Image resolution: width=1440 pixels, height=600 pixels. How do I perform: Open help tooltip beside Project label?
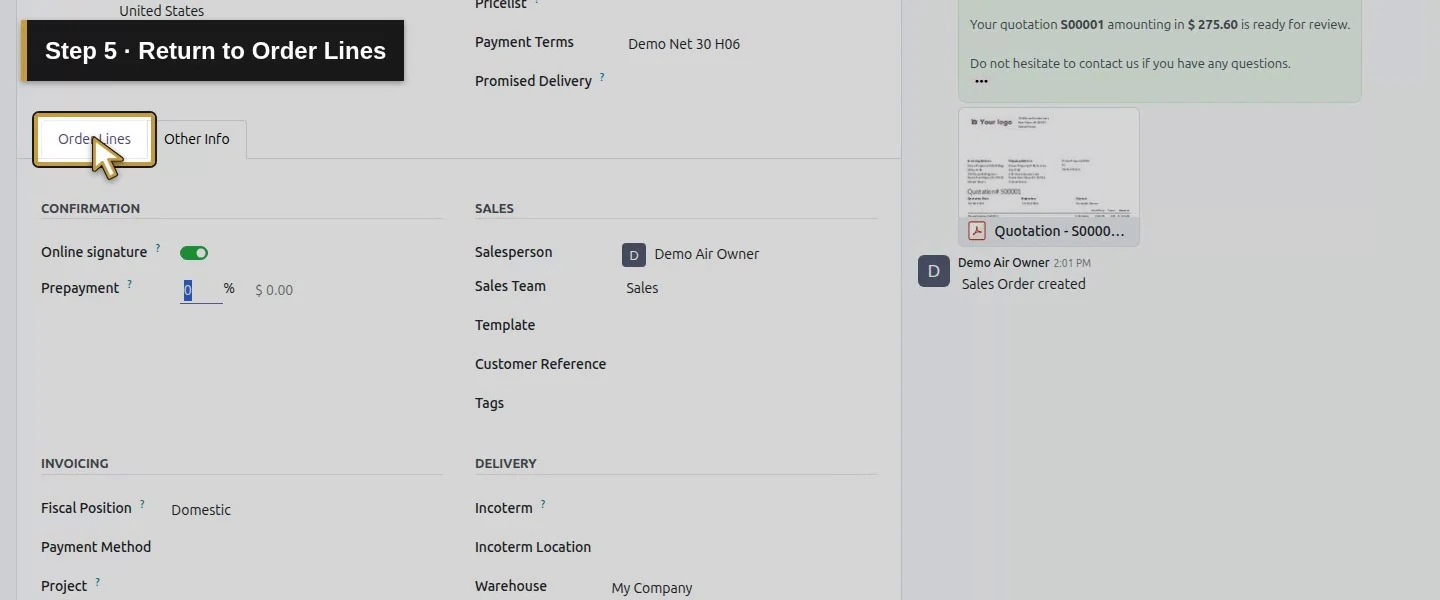coord(97,581)
